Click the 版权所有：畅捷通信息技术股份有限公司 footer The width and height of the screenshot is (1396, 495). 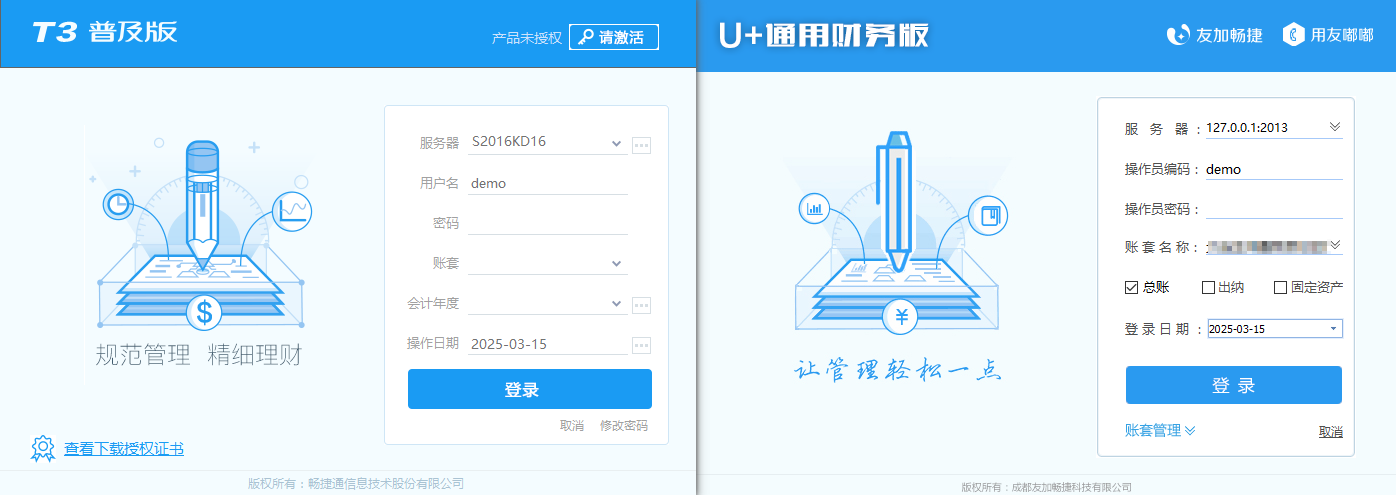tap(356, 483)
